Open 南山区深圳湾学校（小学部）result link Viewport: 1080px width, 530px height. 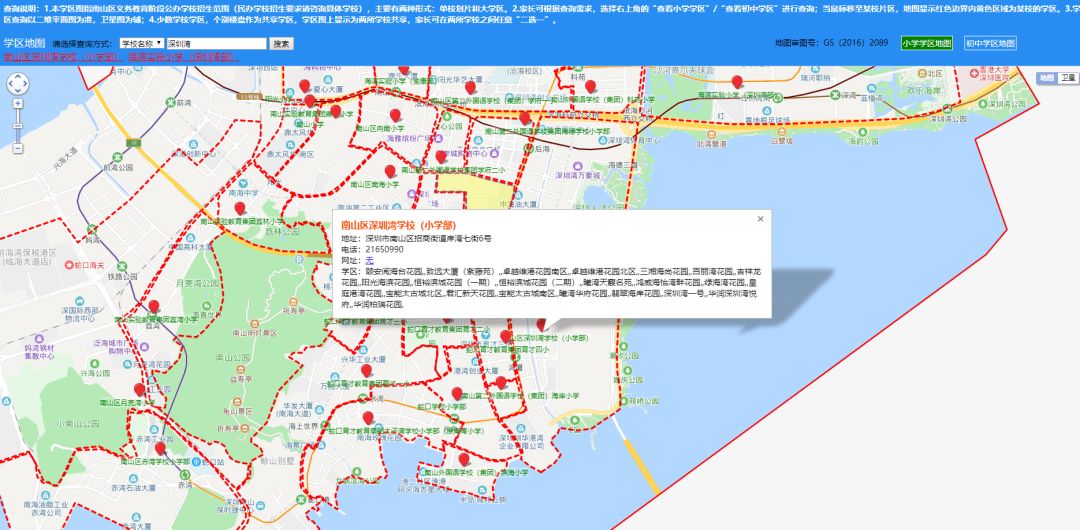[x=60, y=57]
